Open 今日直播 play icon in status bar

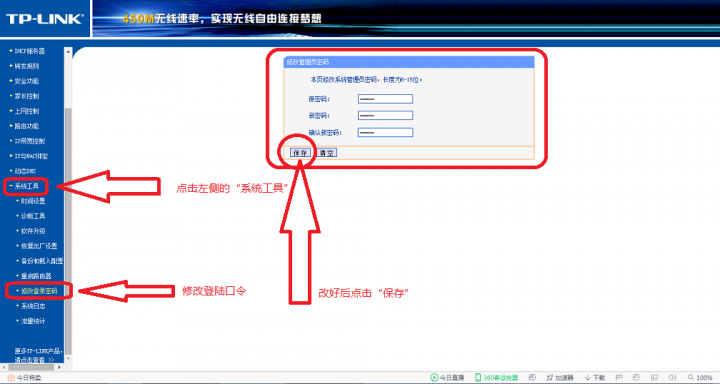point(434,378)
